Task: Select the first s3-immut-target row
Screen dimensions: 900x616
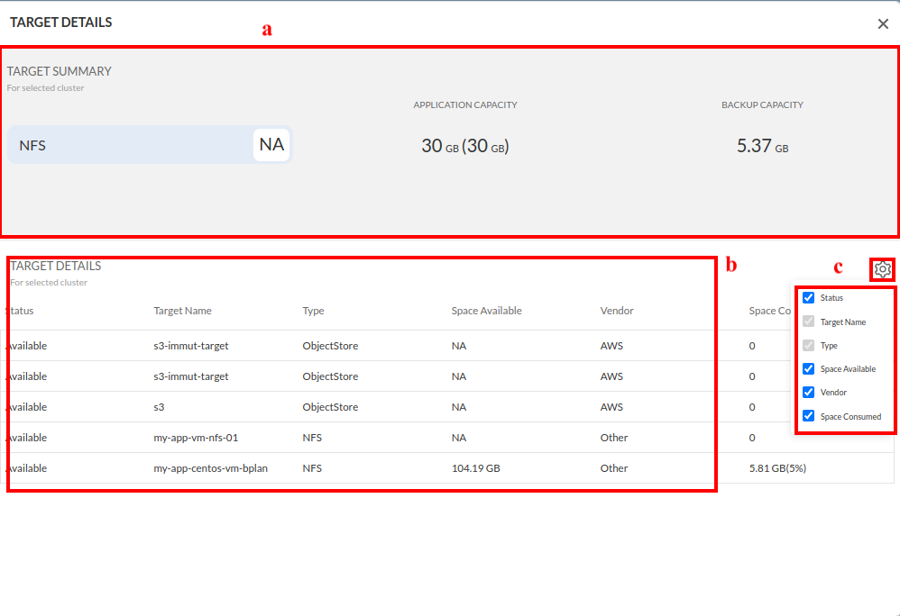Action: point(190,346)
